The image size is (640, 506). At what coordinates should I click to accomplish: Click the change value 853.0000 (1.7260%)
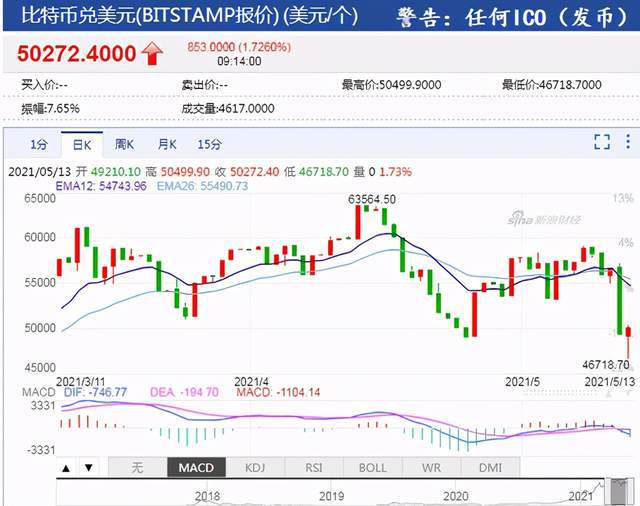239,47
